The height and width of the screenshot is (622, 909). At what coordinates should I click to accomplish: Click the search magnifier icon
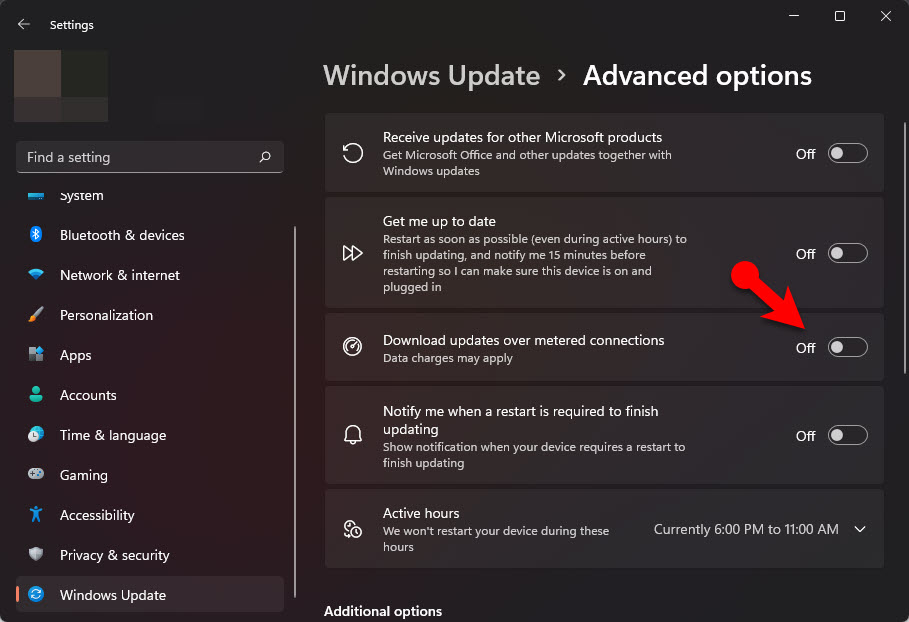pyautogui.click(x=265, y=157)
